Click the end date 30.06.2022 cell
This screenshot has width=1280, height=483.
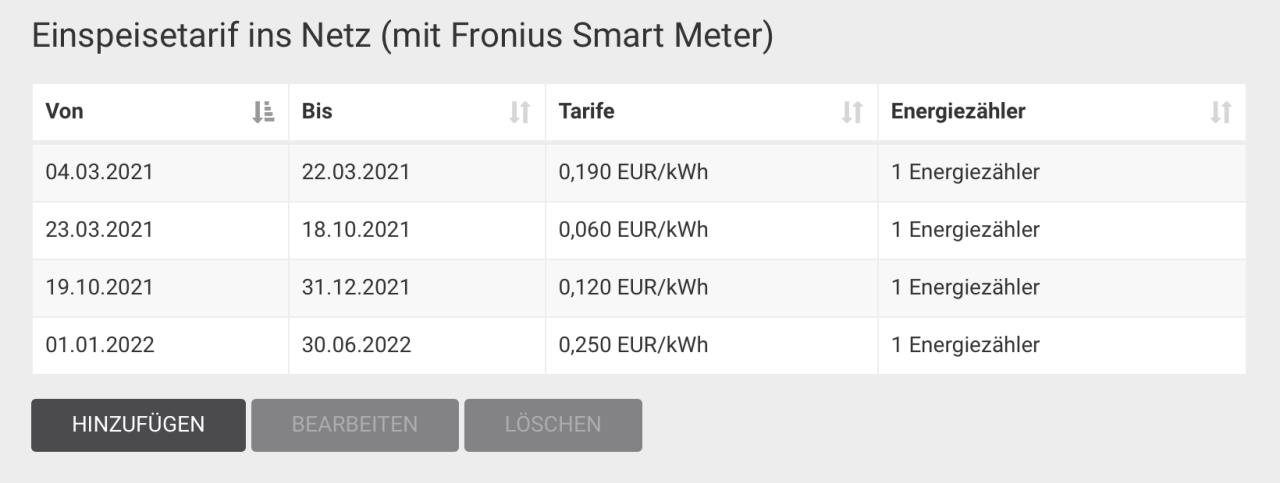(417, 346)
